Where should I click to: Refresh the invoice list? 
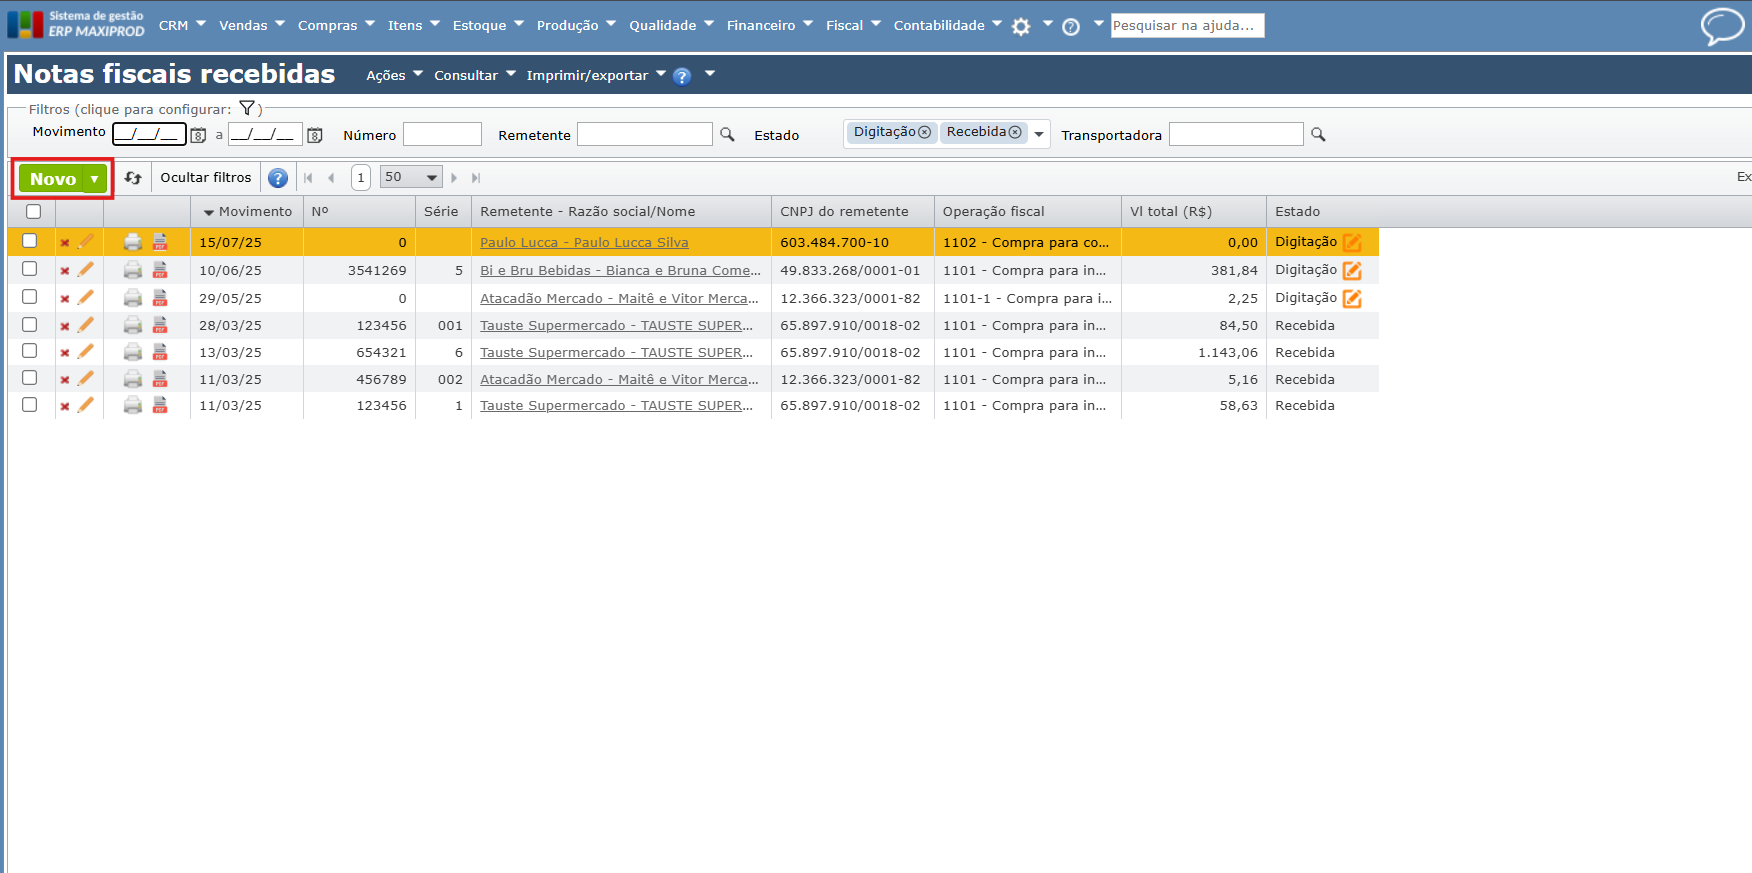133,178
